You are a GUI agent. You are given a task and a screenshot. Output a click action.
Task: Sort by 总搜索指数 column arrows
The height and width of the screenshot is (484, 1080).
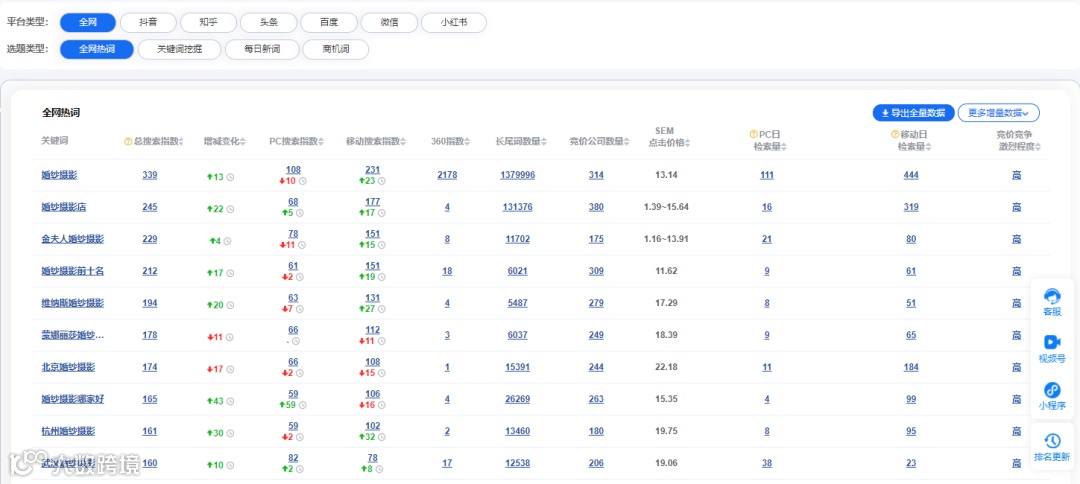click(x=183, y=142)
